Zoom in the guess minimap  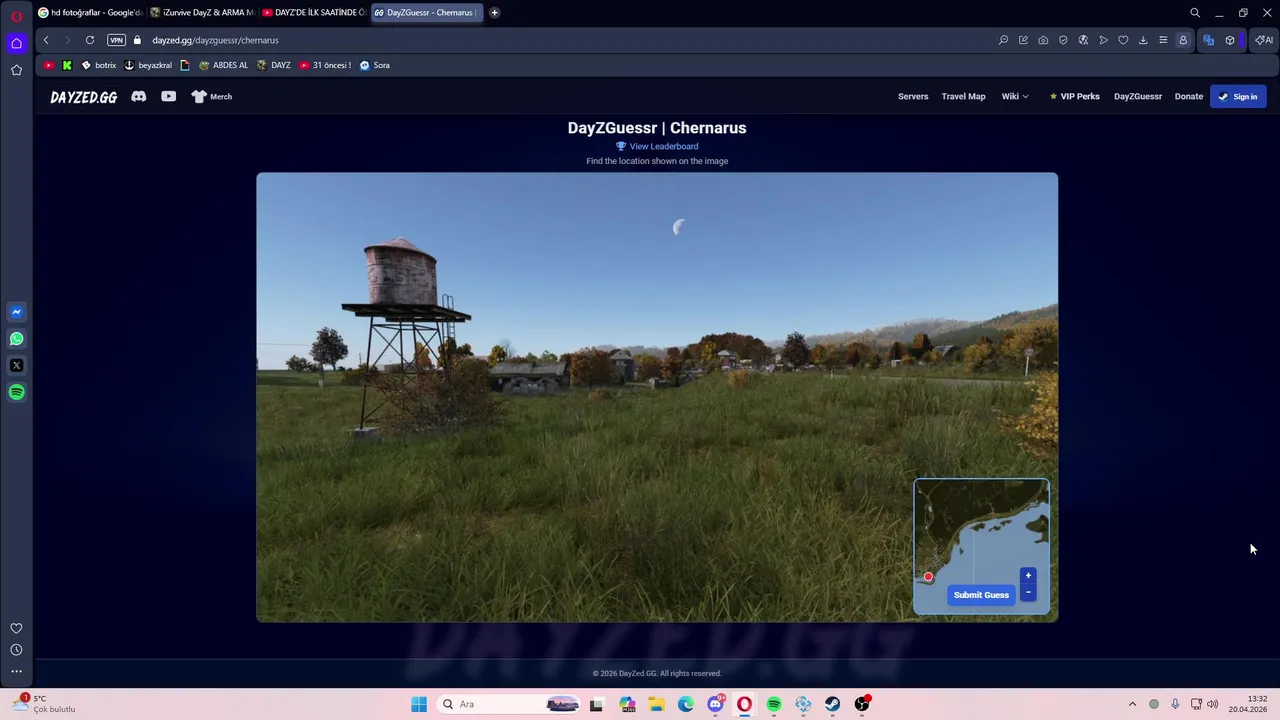coord(1028,575)
